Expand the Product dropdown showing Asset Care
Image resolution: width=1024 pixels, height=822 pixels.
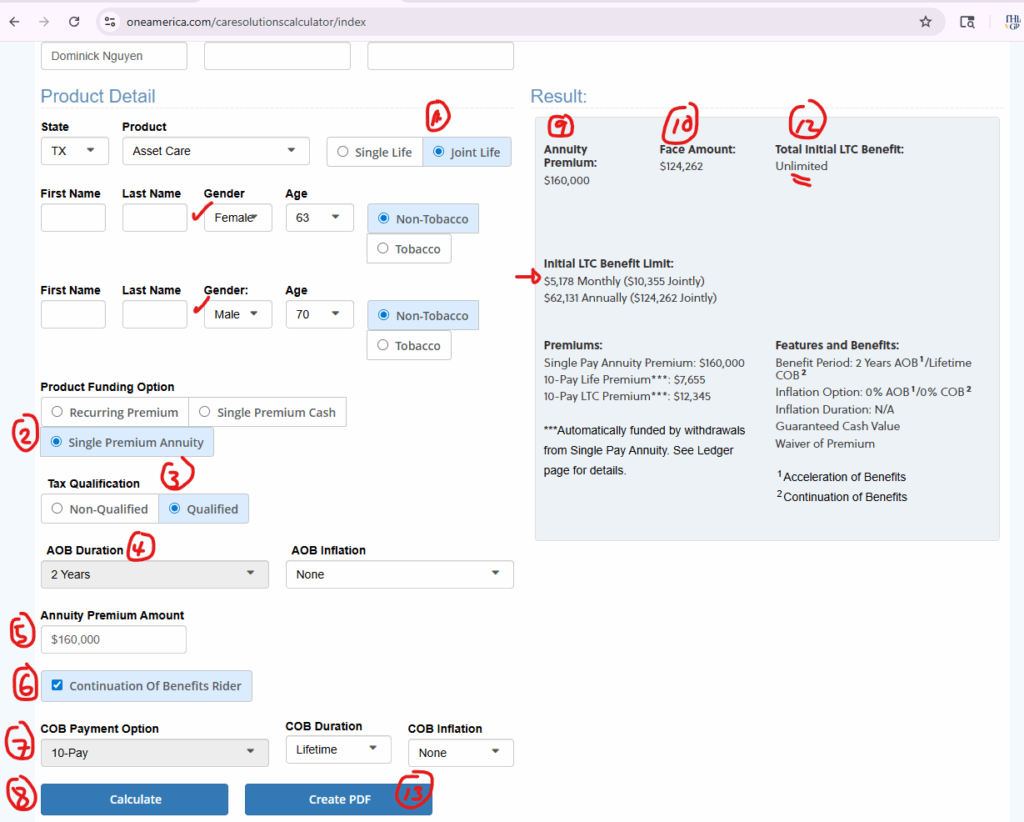click(x=215, y=151)
